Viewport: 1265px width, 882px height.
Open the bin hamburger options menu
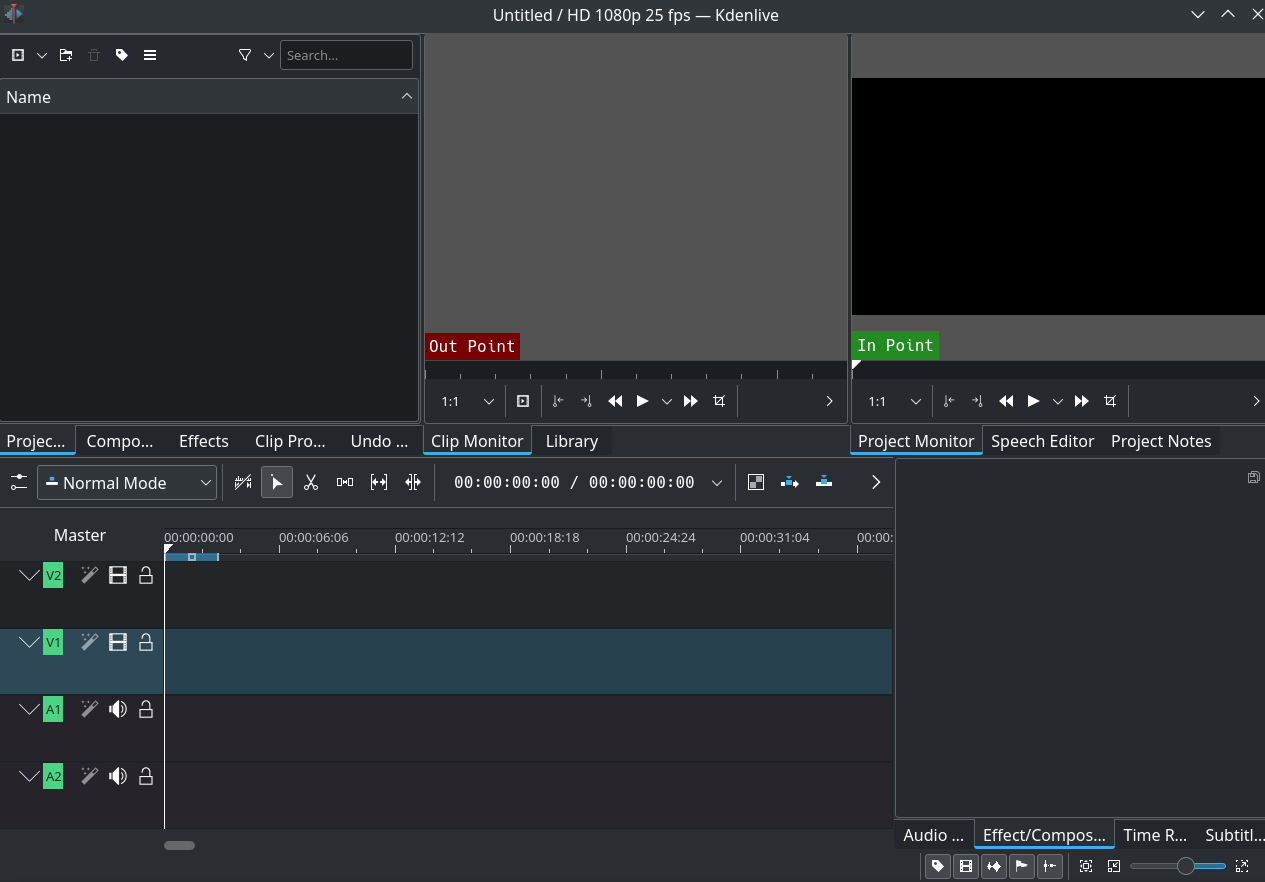(150, 55)
